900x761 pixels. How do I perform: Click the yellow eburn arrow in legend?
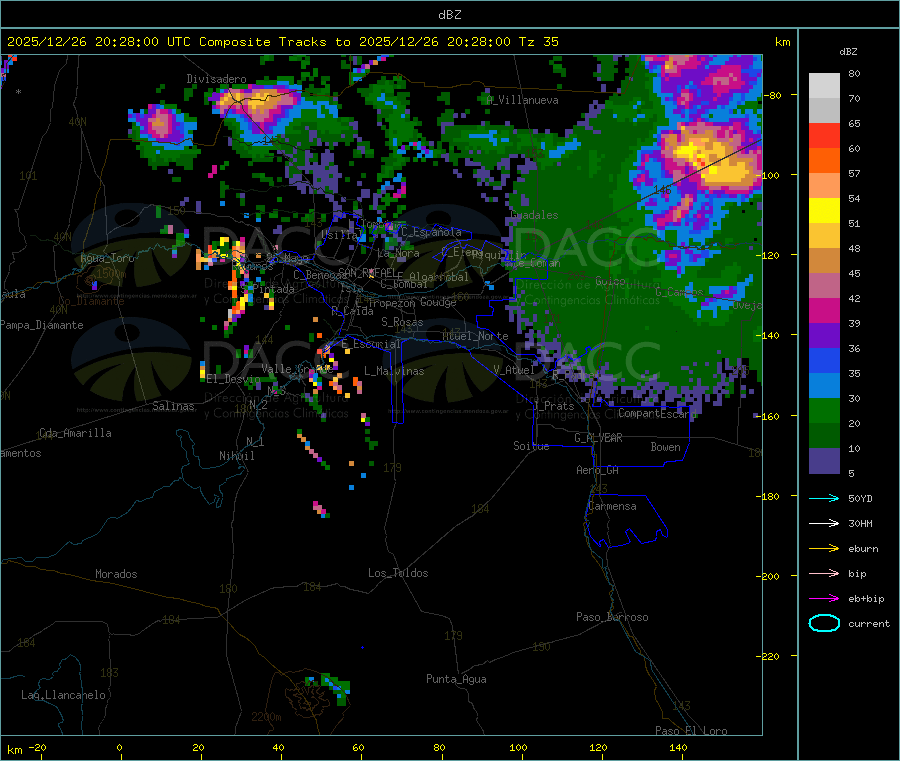tap(824, 549)
